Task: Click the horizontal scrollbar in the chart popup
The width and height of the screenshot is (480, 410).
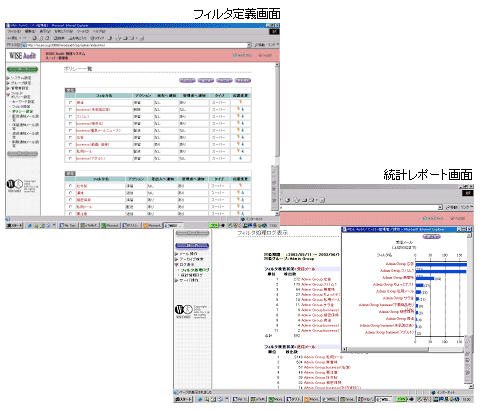Action: tap(388, 349)
